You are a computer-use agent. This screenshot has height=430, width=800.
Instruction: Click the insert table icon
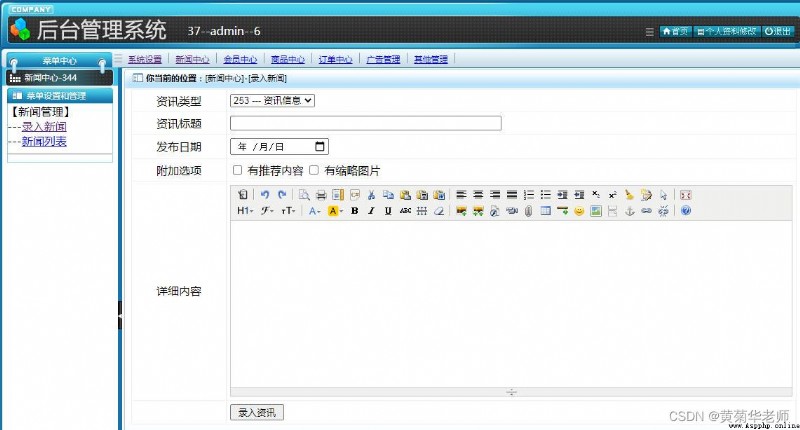(545, 211)
